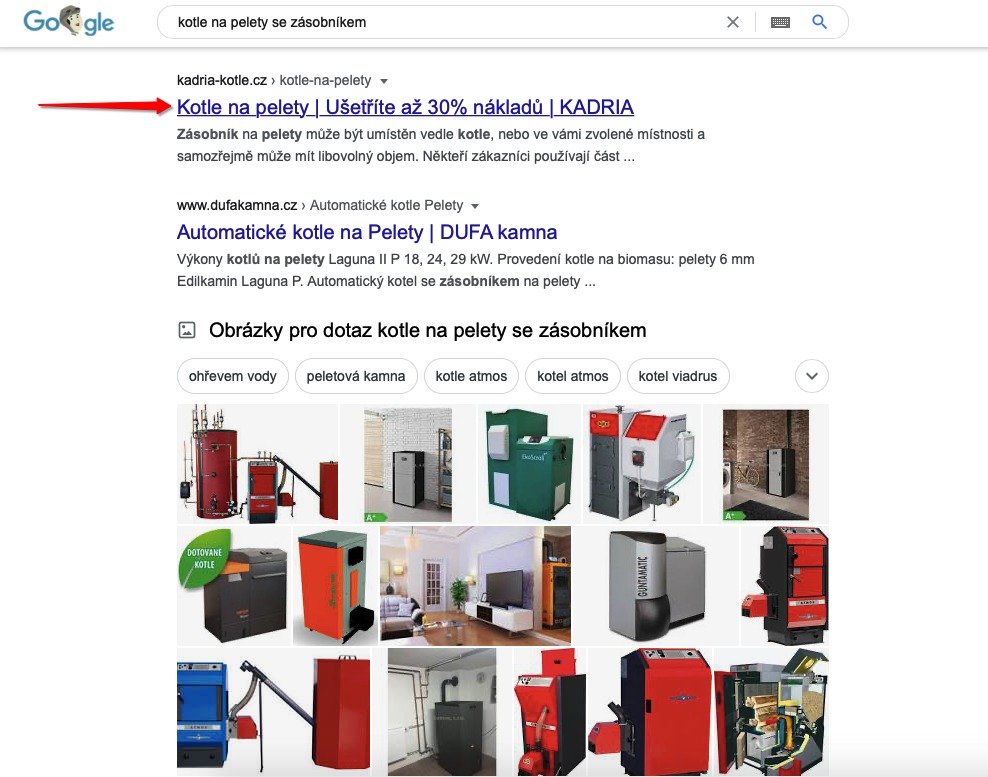Select the "ohřevem vody" filter chip
Viewport: 988px width, 777px height.
(x=233, y=376)
